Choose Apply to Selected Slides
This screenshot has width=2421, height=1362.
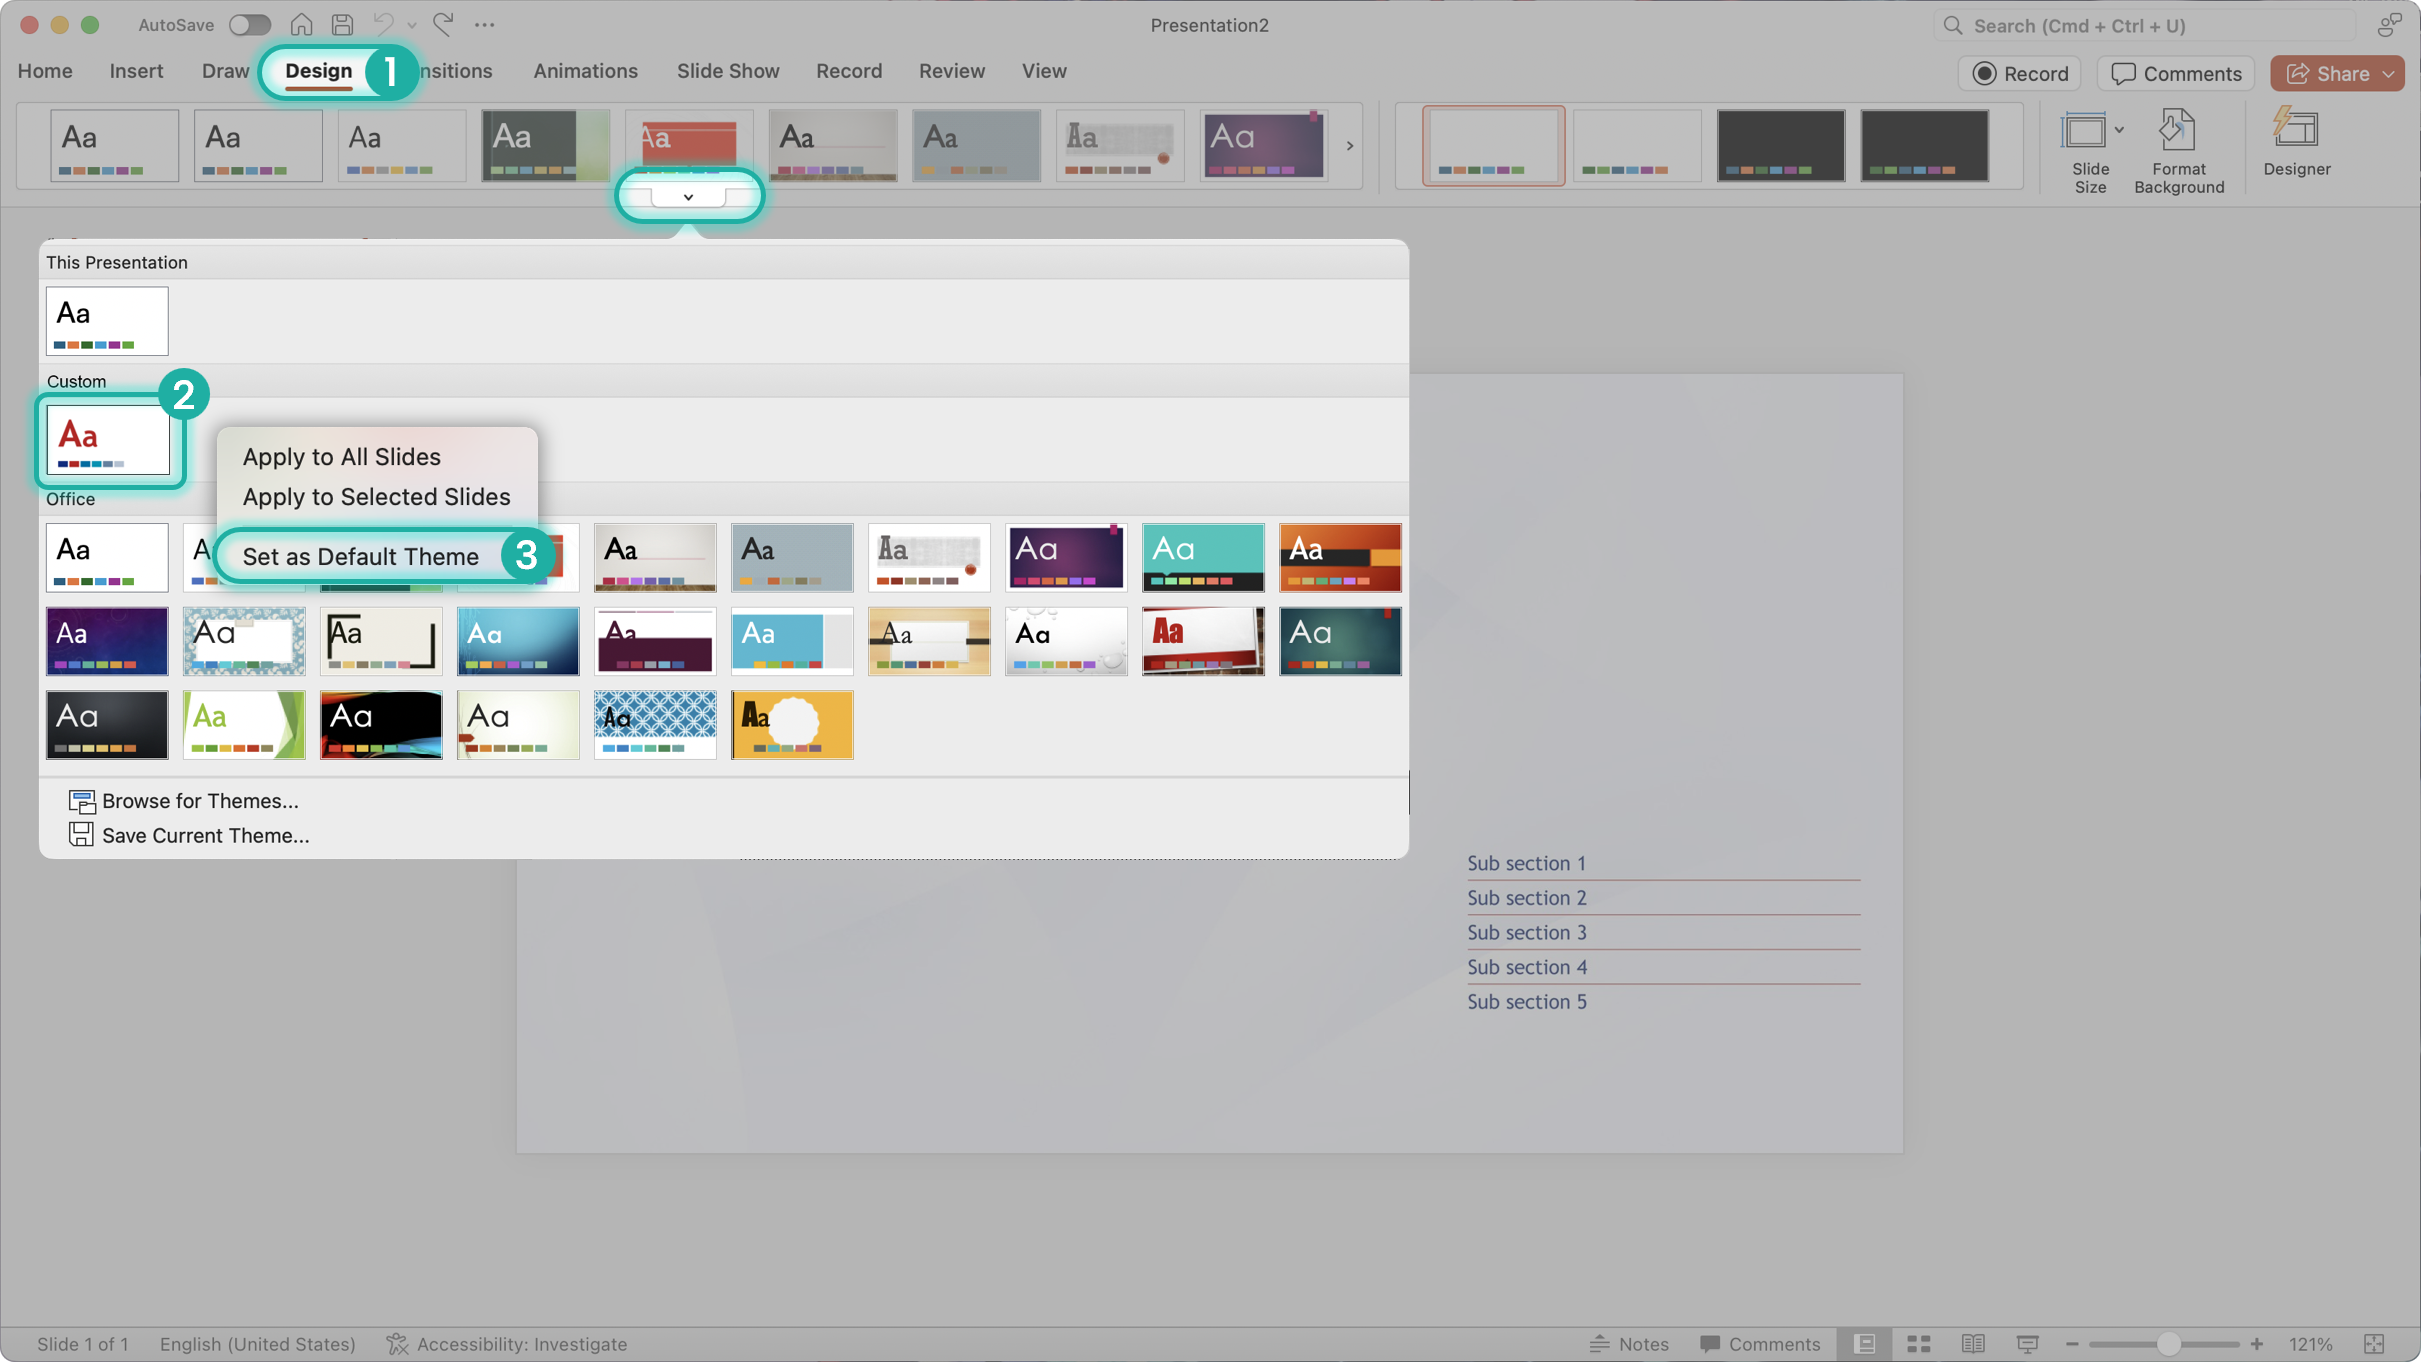point(376,497)
